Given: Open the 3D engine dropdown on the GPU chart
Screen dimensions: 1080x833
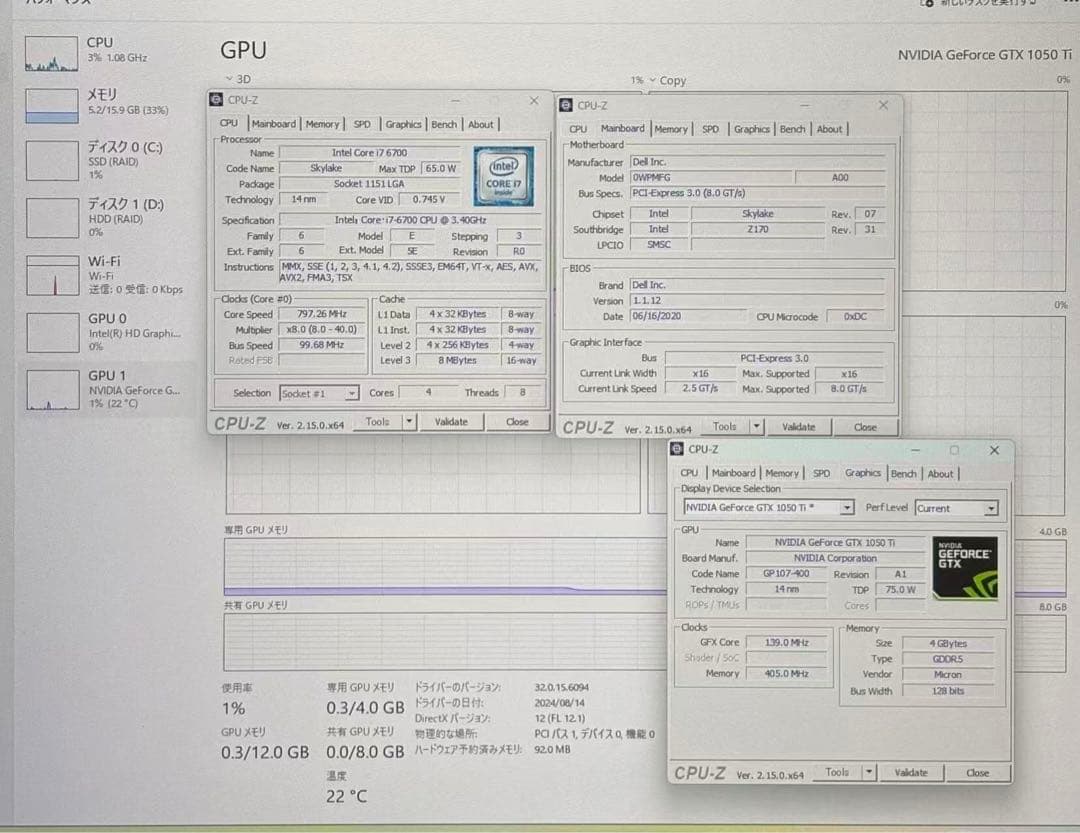Looking at the screenshot, I should tap(239, 79).
